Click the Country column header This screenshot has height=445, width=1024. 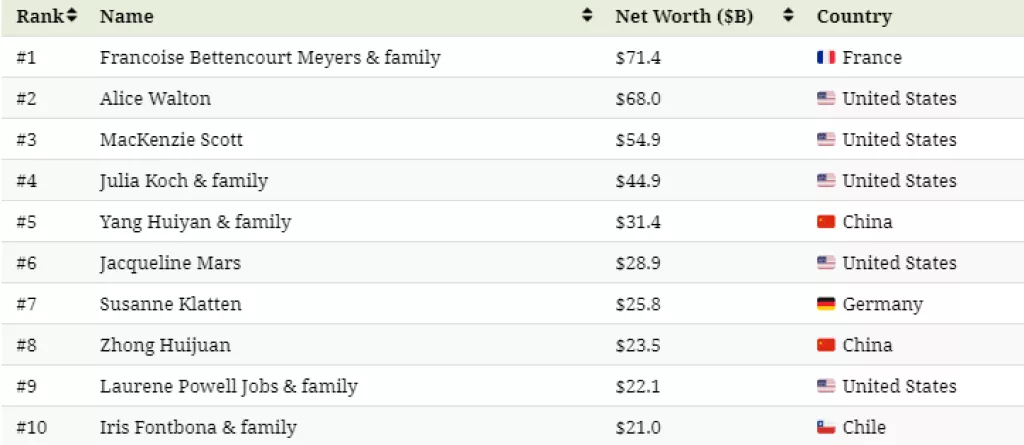(853, 16)
